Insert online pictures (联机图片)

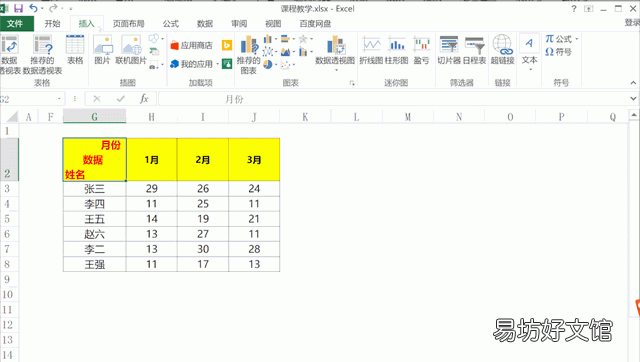131,50
